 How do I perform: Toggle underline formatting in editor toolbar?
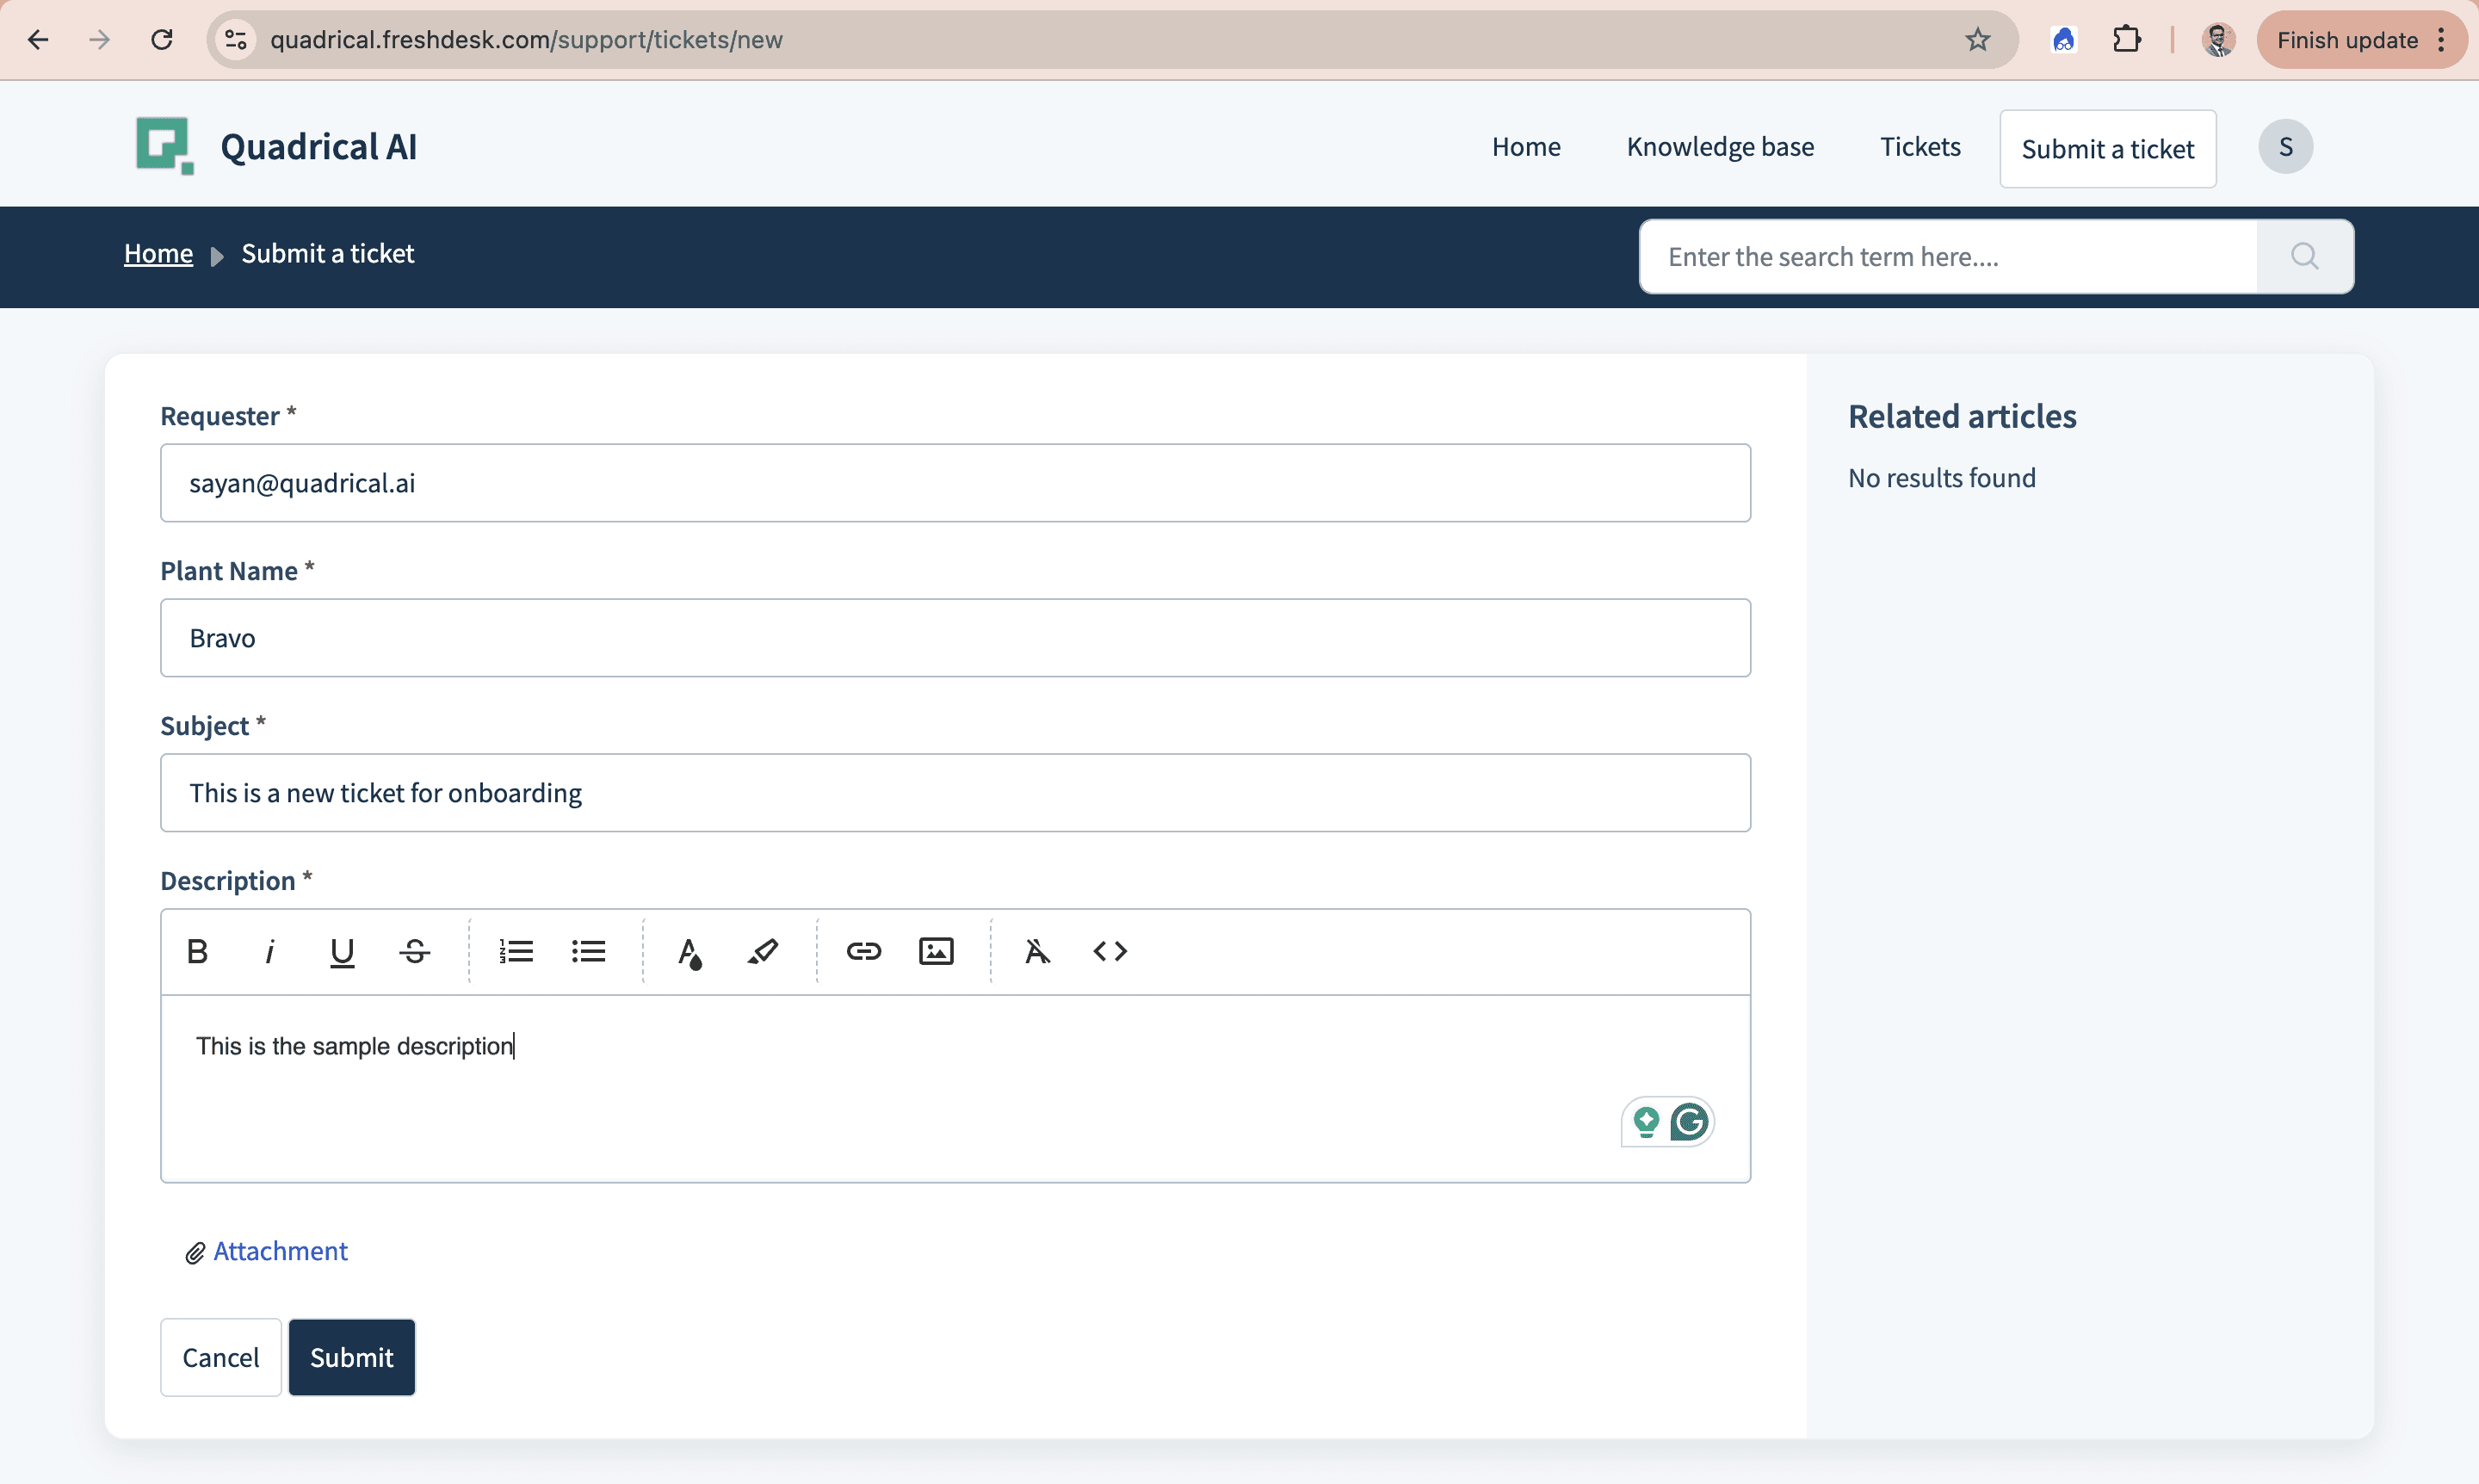342,951
